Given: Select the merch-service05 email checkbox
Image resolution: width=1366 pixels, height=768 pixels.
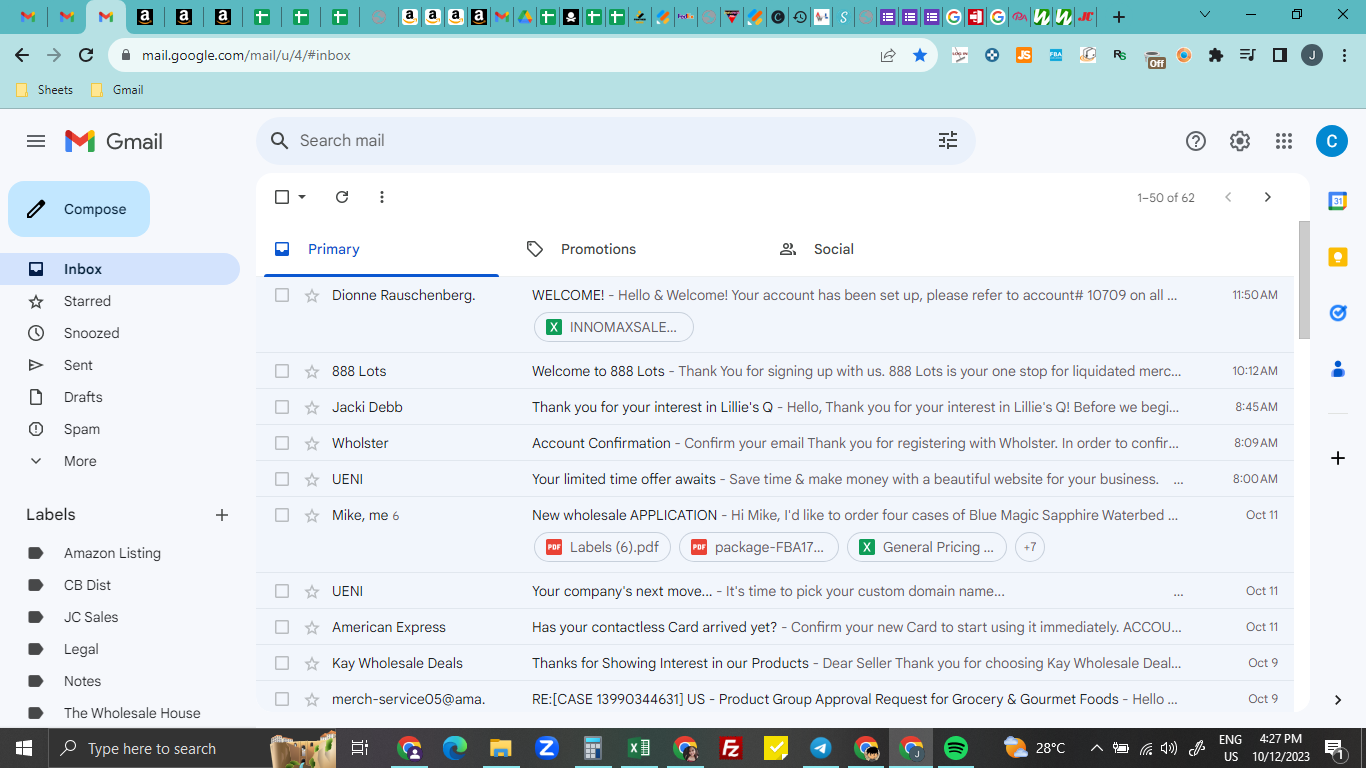Looking at the screenshot, I should click(282, 699).
